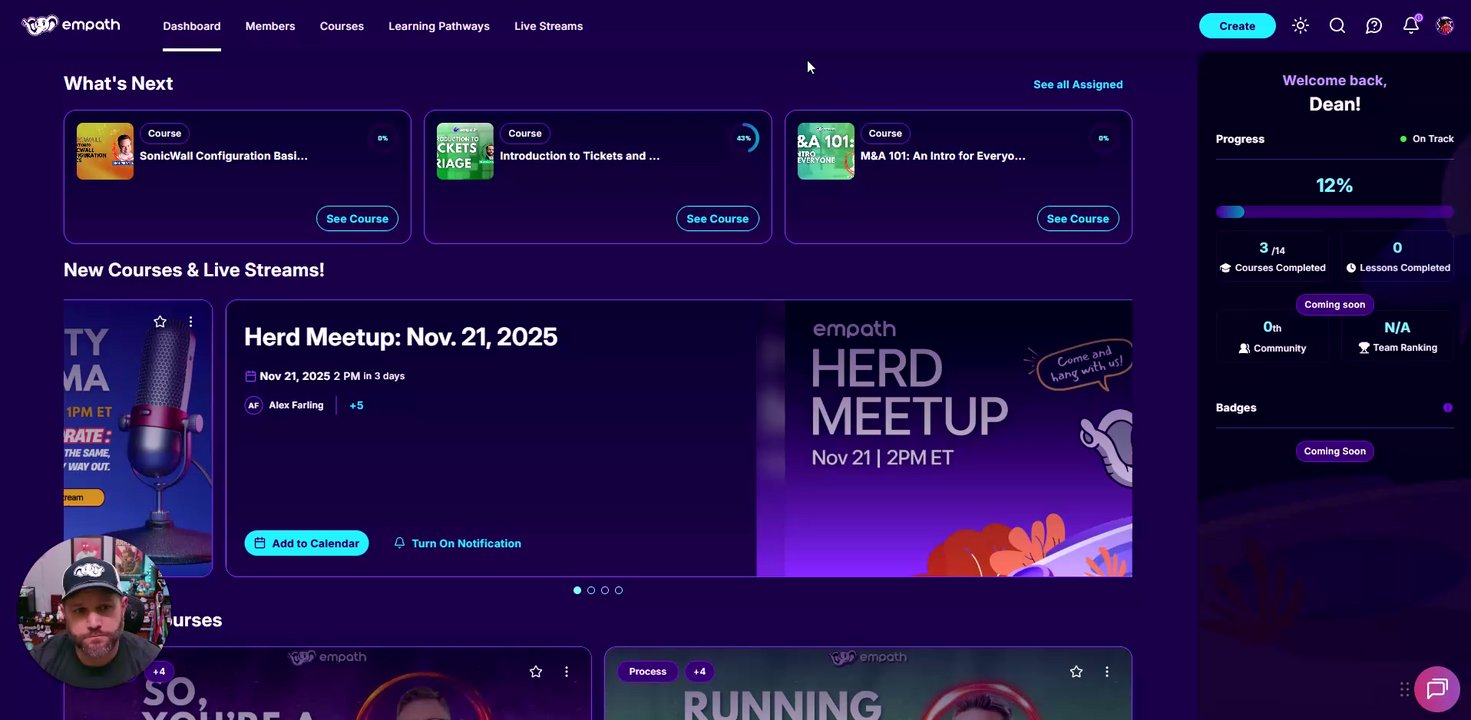1471x720 pixels.
Task: Open SonicWall course thumbnail
Action: tap(105, 151)
